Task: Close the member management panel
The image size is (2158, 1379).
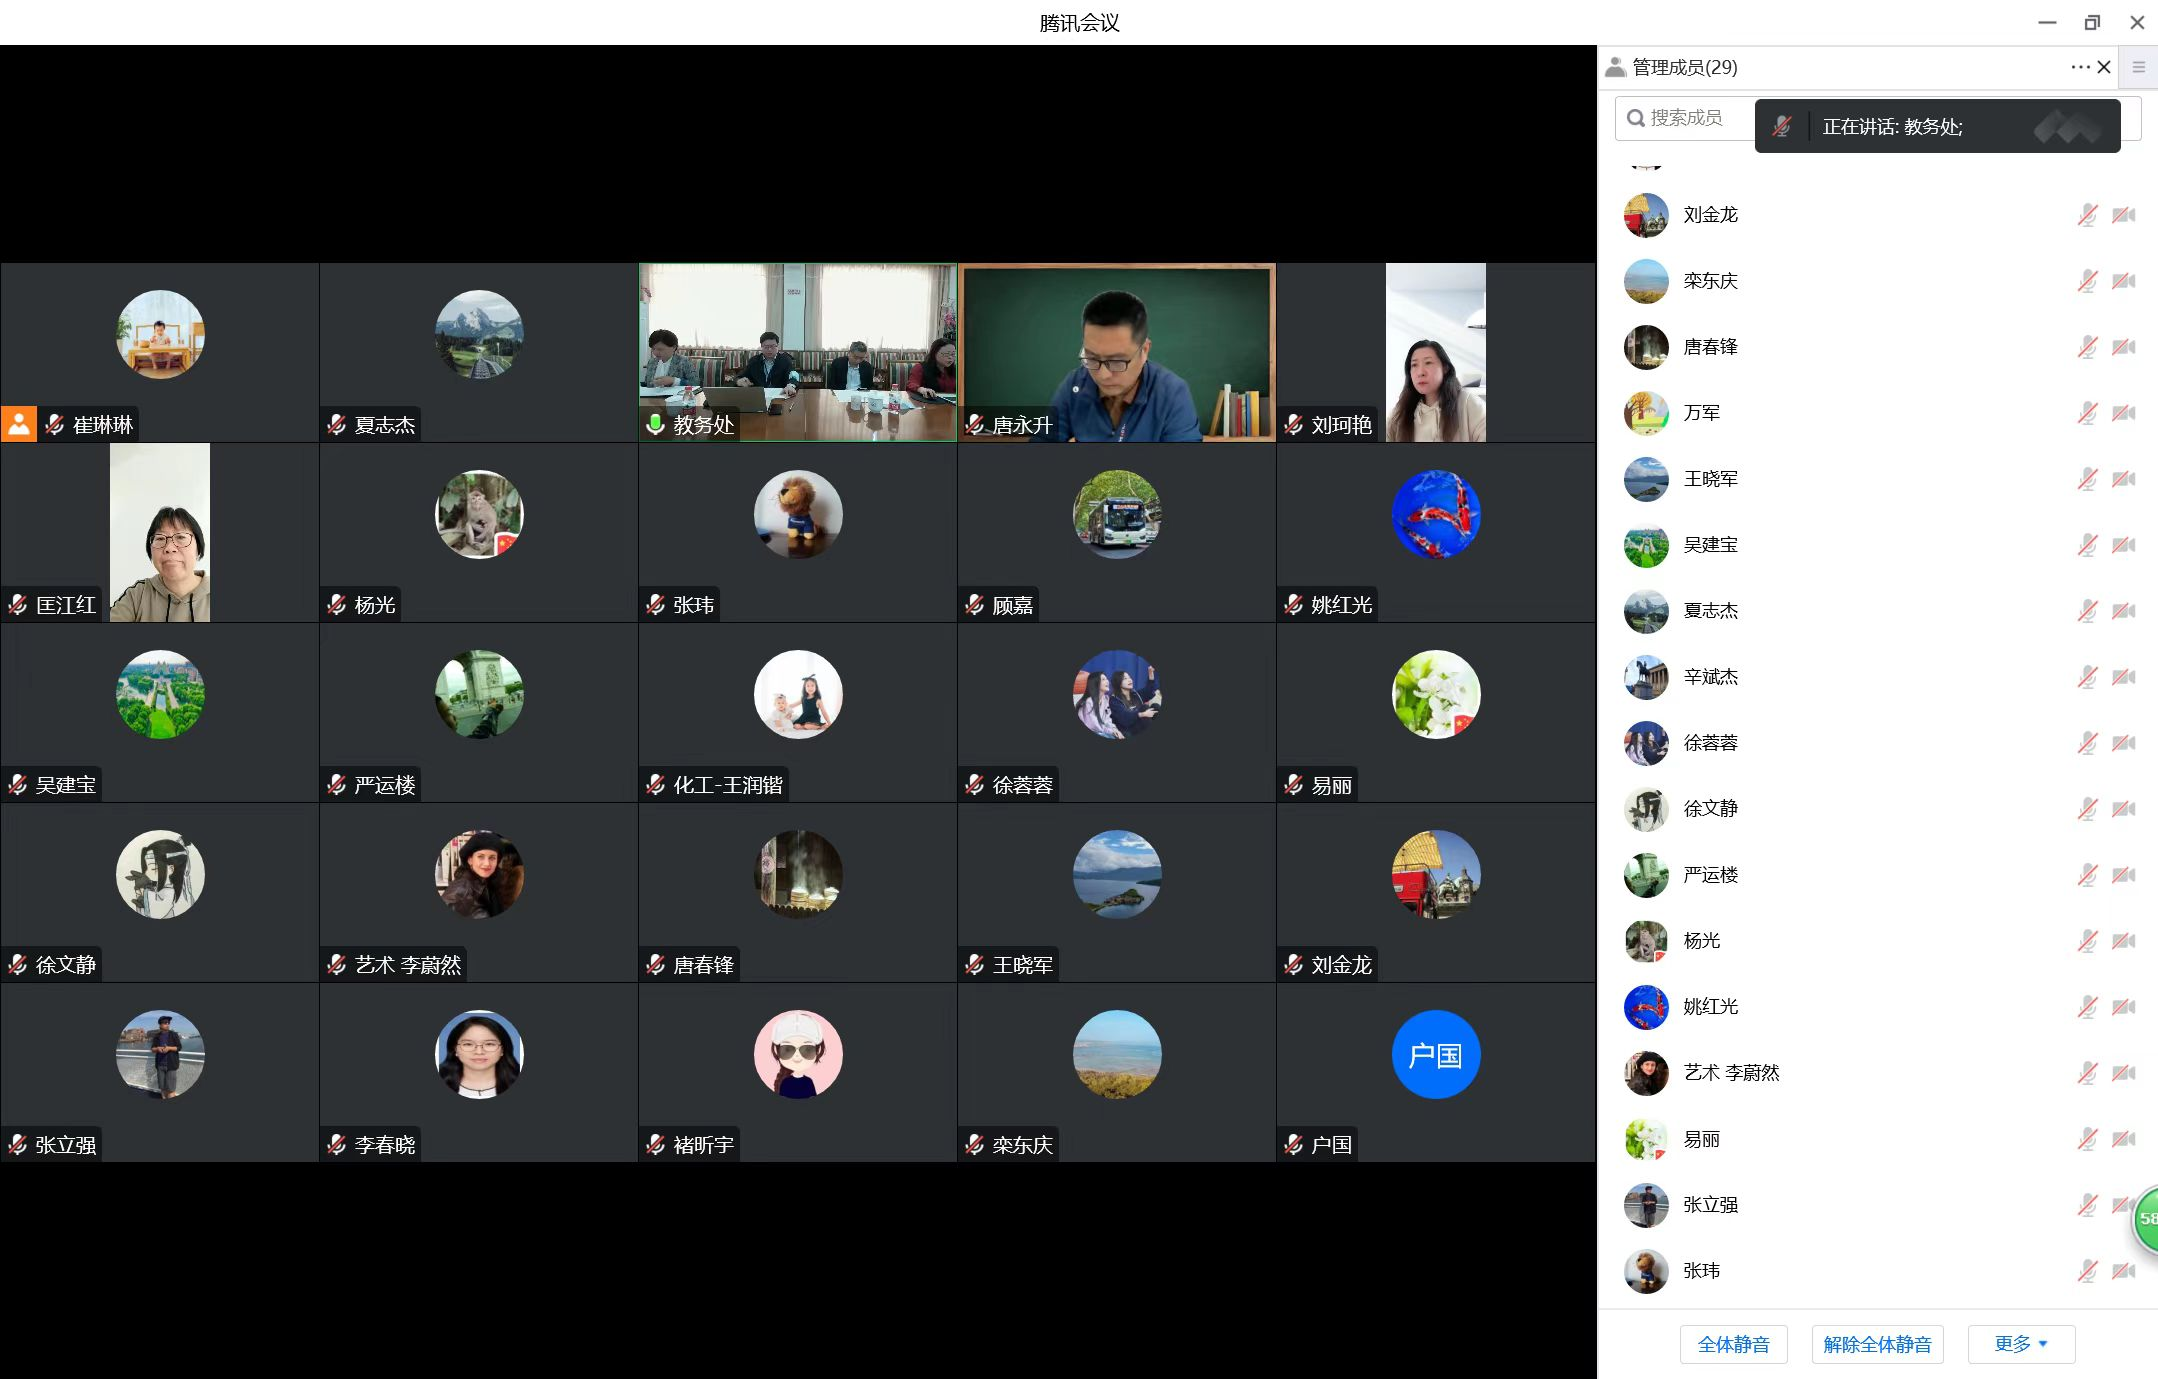Action: click(x=2104, y=67)
